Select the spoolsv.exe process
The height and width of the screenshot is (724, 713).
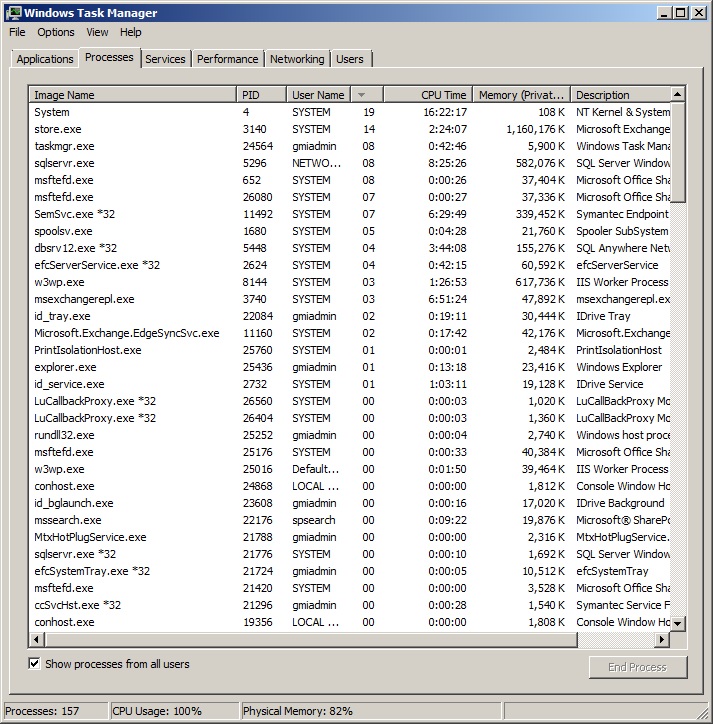(x=350, y=231)
